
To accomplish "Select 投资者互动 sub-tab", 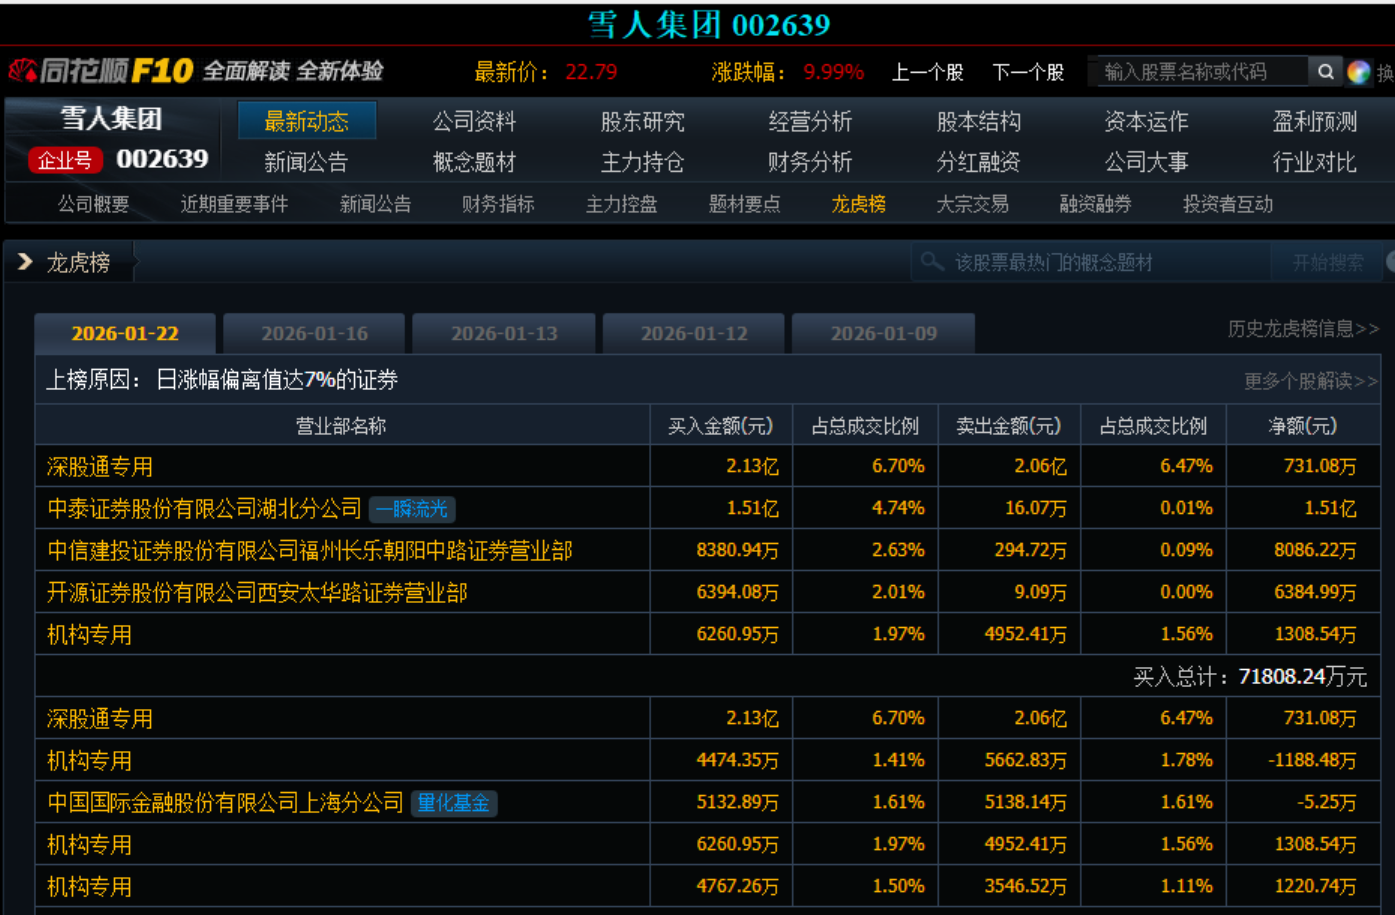I will click(1227, 204).
